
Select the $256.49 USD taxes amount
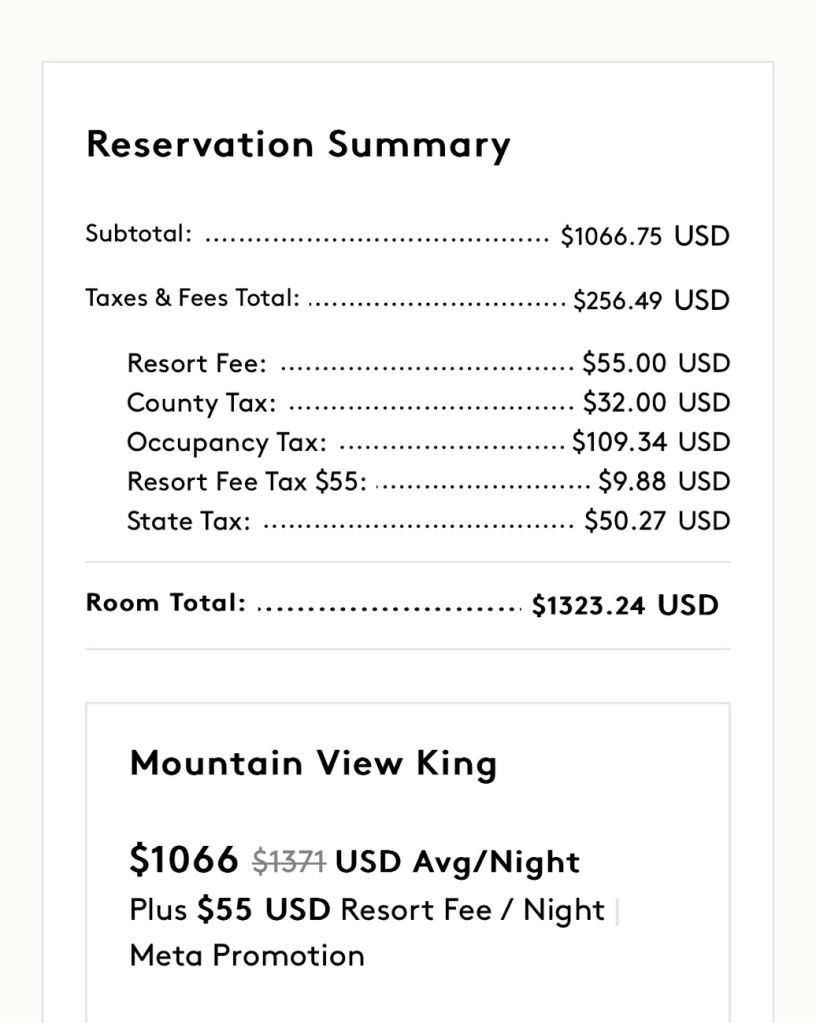tap(651, 301)
